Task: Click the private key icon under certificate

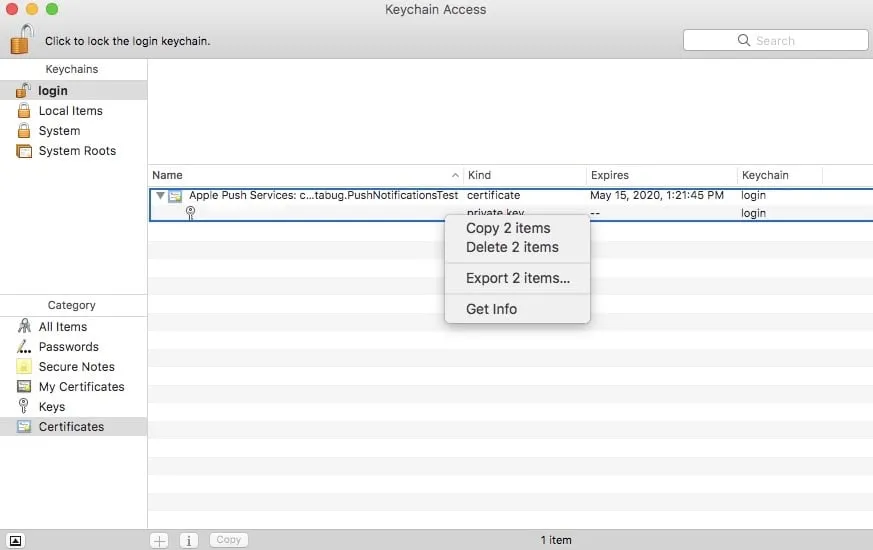Action: [190, 213]
